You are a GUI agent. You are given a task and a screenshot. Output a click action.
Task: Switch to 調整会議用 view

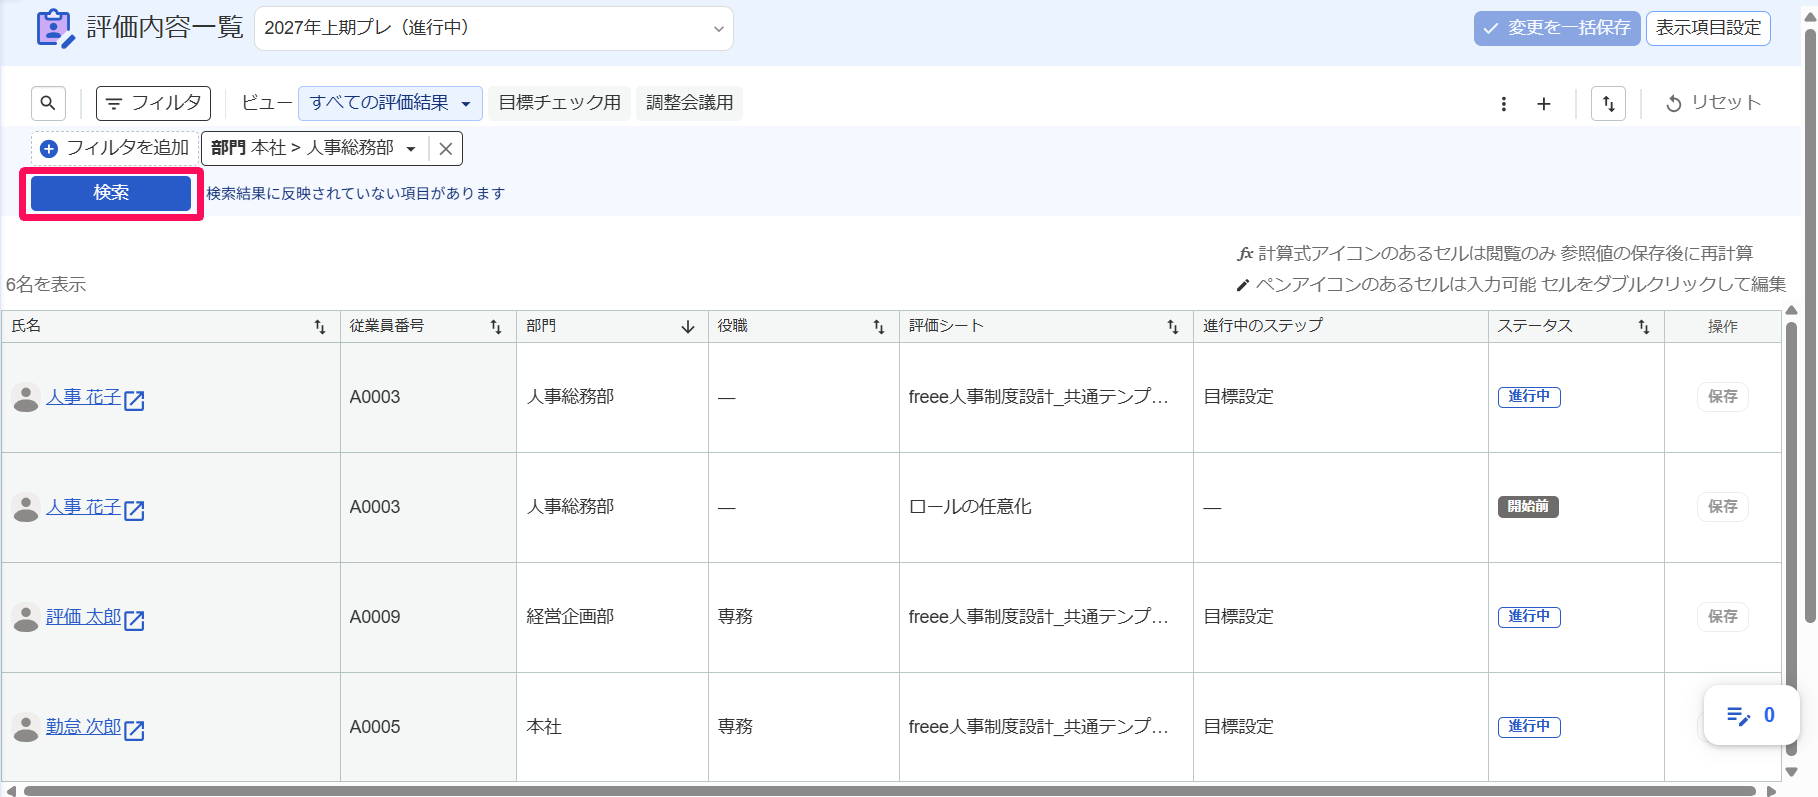click(689, 103)
